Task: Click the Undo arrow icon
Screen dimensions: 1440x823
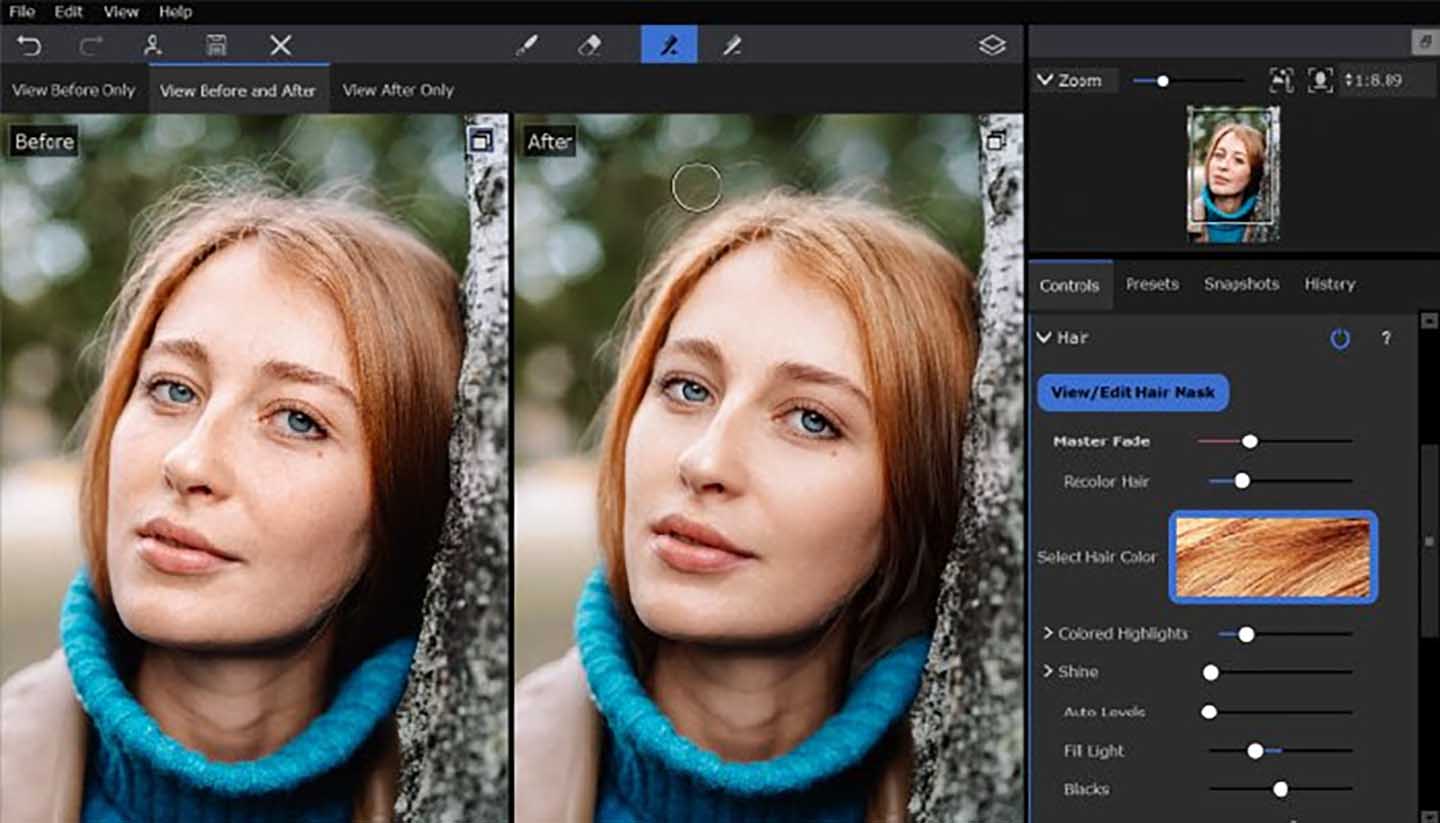Action: pos(29,45)
